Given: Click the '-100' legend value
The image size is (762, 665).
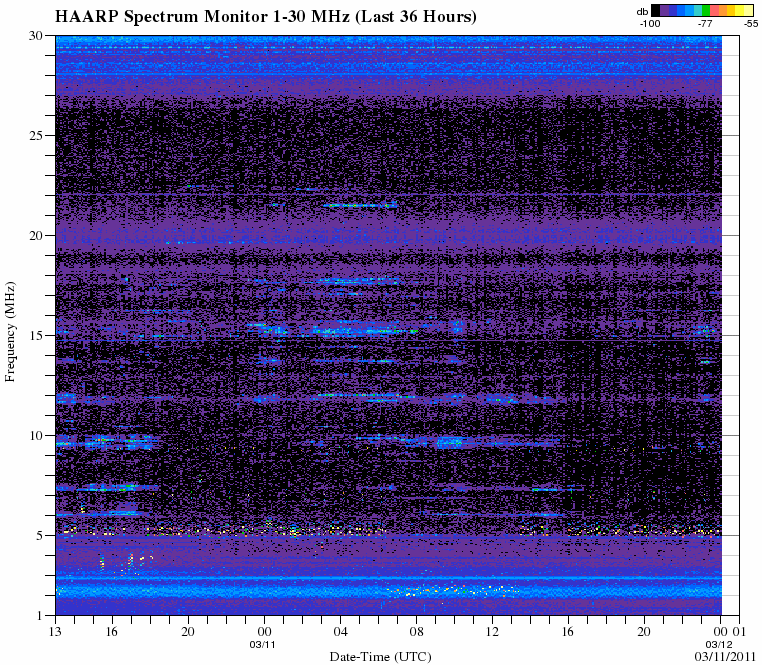Looking at the screenshot, I should tap(650, 23).
